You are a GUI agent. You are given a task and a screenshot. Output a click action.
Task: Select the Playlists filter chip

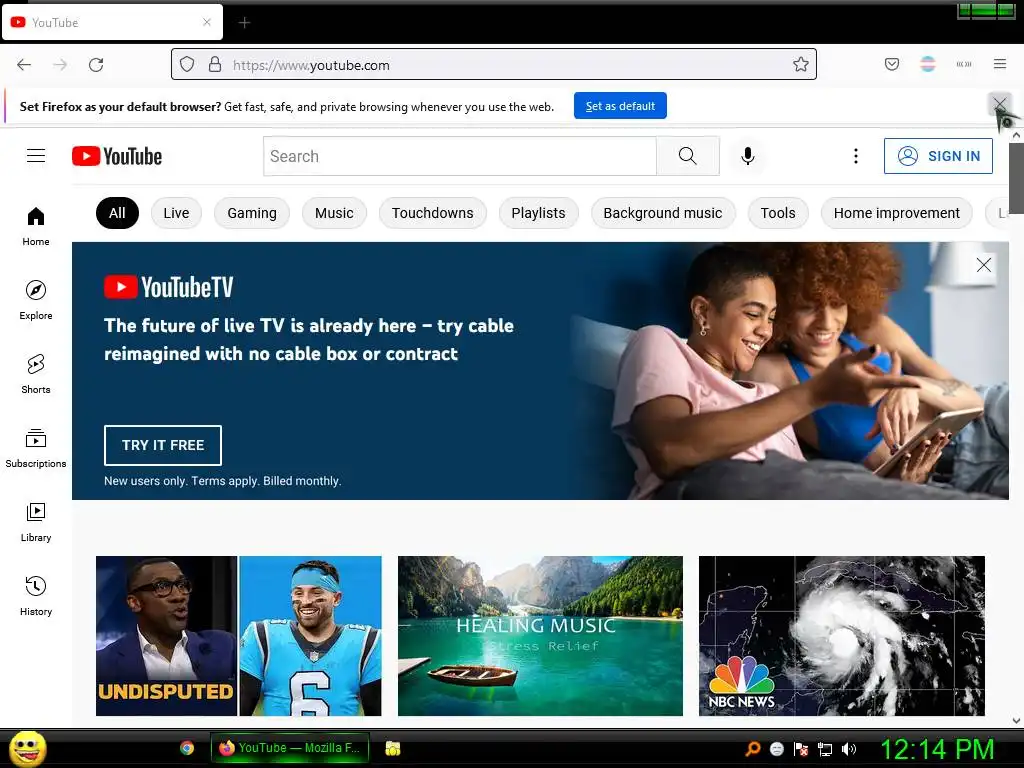pos(539,213)
